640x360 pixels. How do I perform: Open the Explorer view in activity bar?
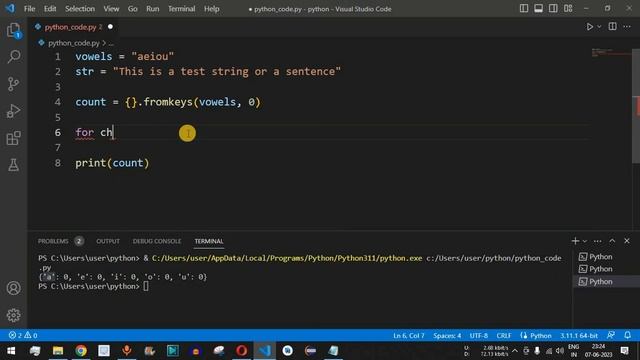[13, 30]
